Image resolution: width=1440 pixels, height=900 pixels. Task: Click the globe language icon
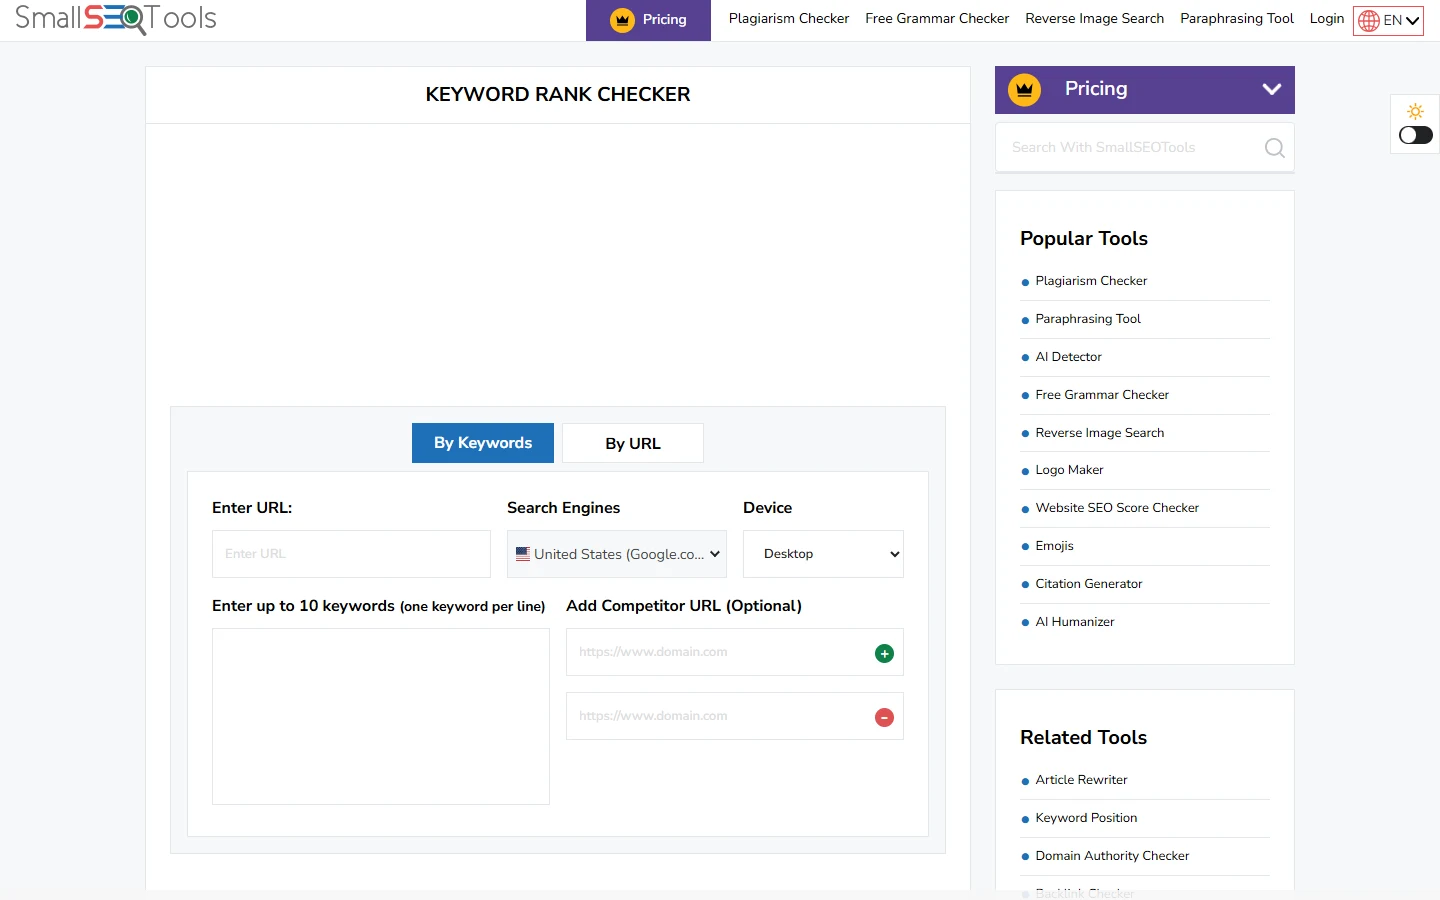point(1369,21)
